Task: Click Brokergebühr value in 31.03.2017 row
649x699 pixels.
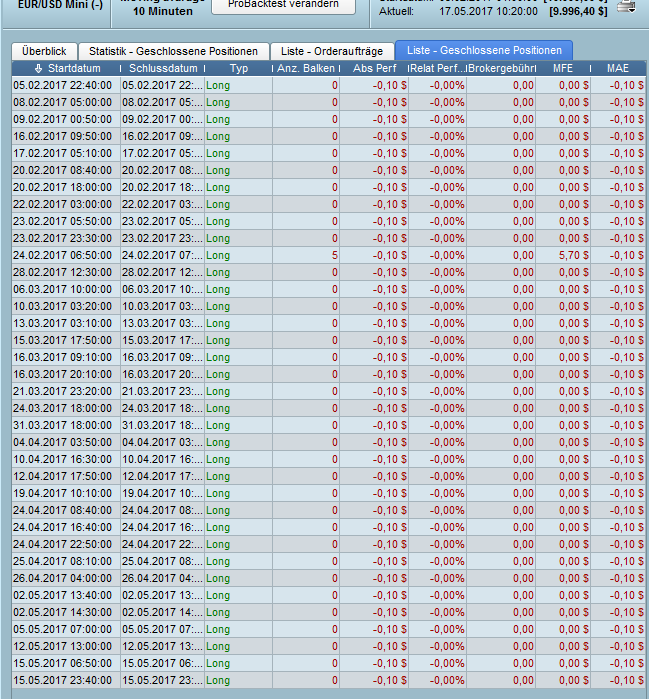Action: point(523,425)
